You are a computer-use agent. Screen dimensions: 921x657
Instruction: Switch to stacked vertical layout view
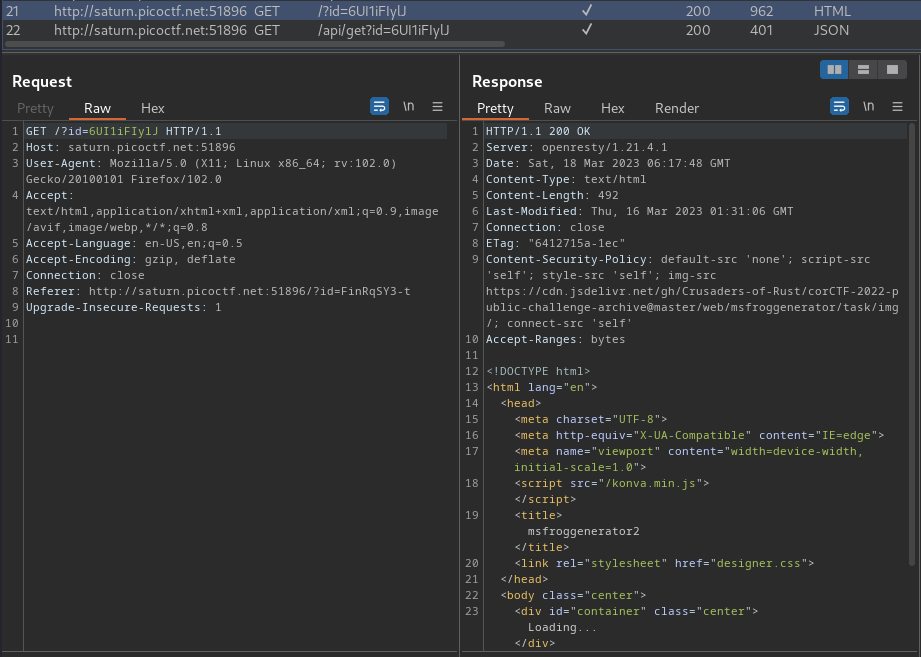click(863, 70)
